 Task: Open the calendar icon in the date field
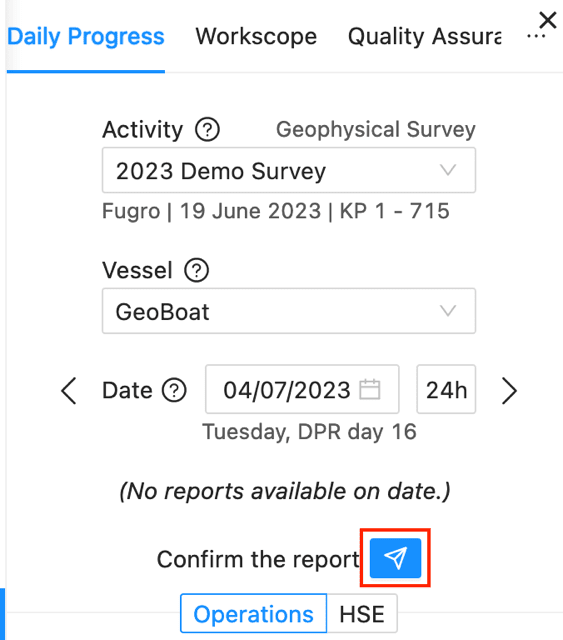(x=370, y=389)
